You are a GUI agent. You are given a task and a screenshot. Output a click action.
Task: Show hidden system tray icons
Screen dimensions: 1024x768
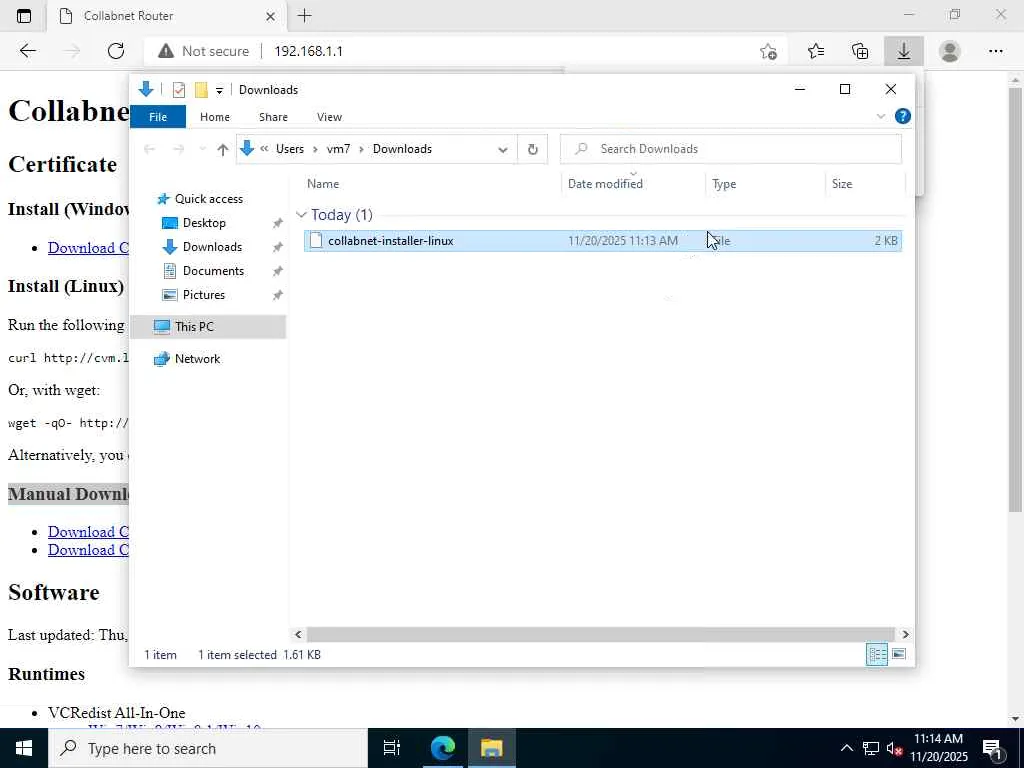pyautogui.click(x=846, y=748)
